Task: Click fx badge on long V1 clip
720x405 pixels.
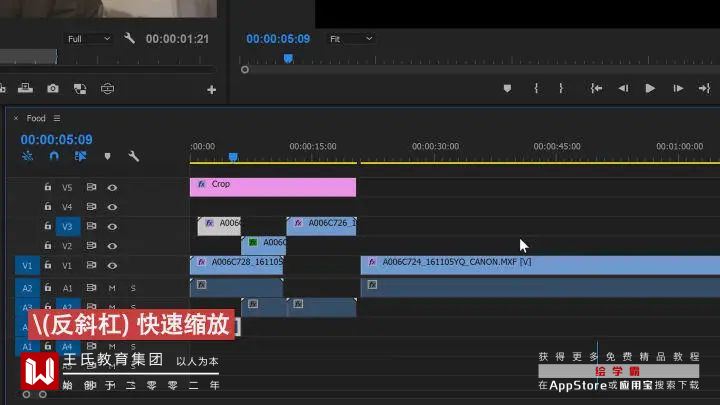Action: (372, 262)
